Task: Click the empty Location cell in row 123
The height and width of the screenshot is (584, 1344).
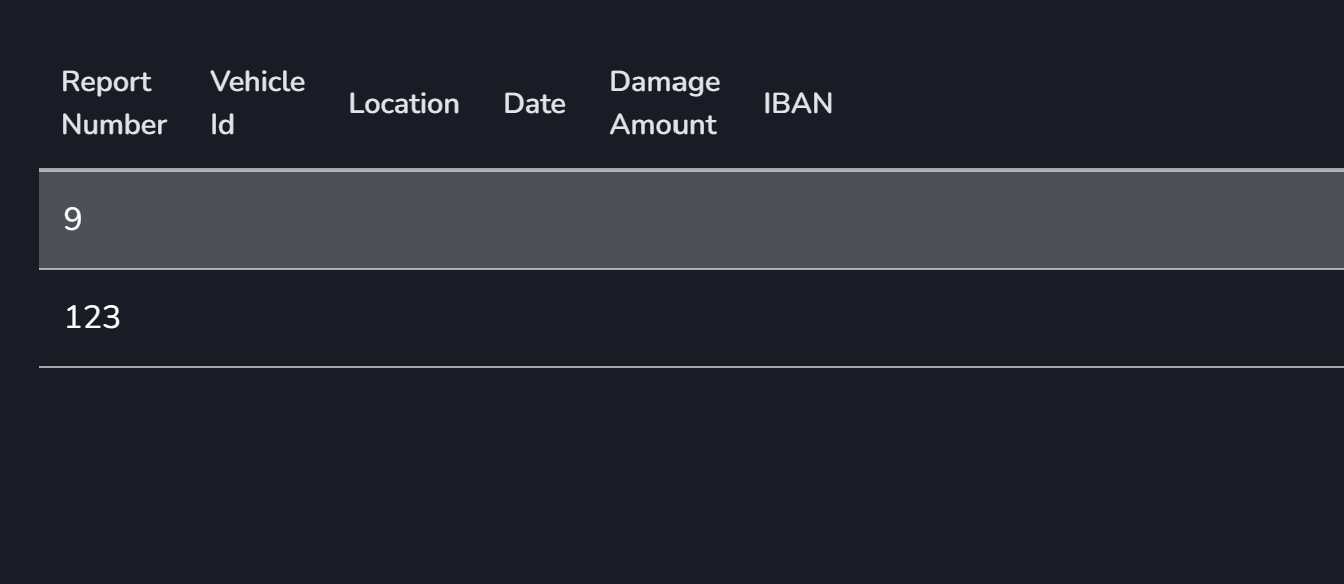Action: 404,318
